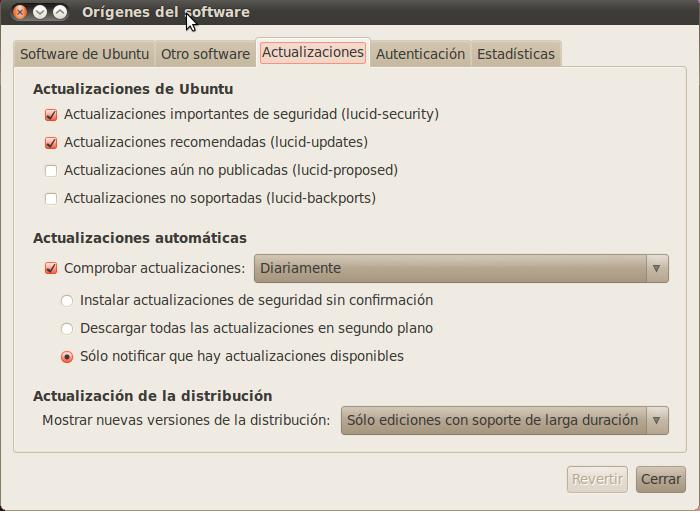Open the Diariamente frequency dropdown
Viewport: 700px width, 513px height.
(x=461, y=268)
